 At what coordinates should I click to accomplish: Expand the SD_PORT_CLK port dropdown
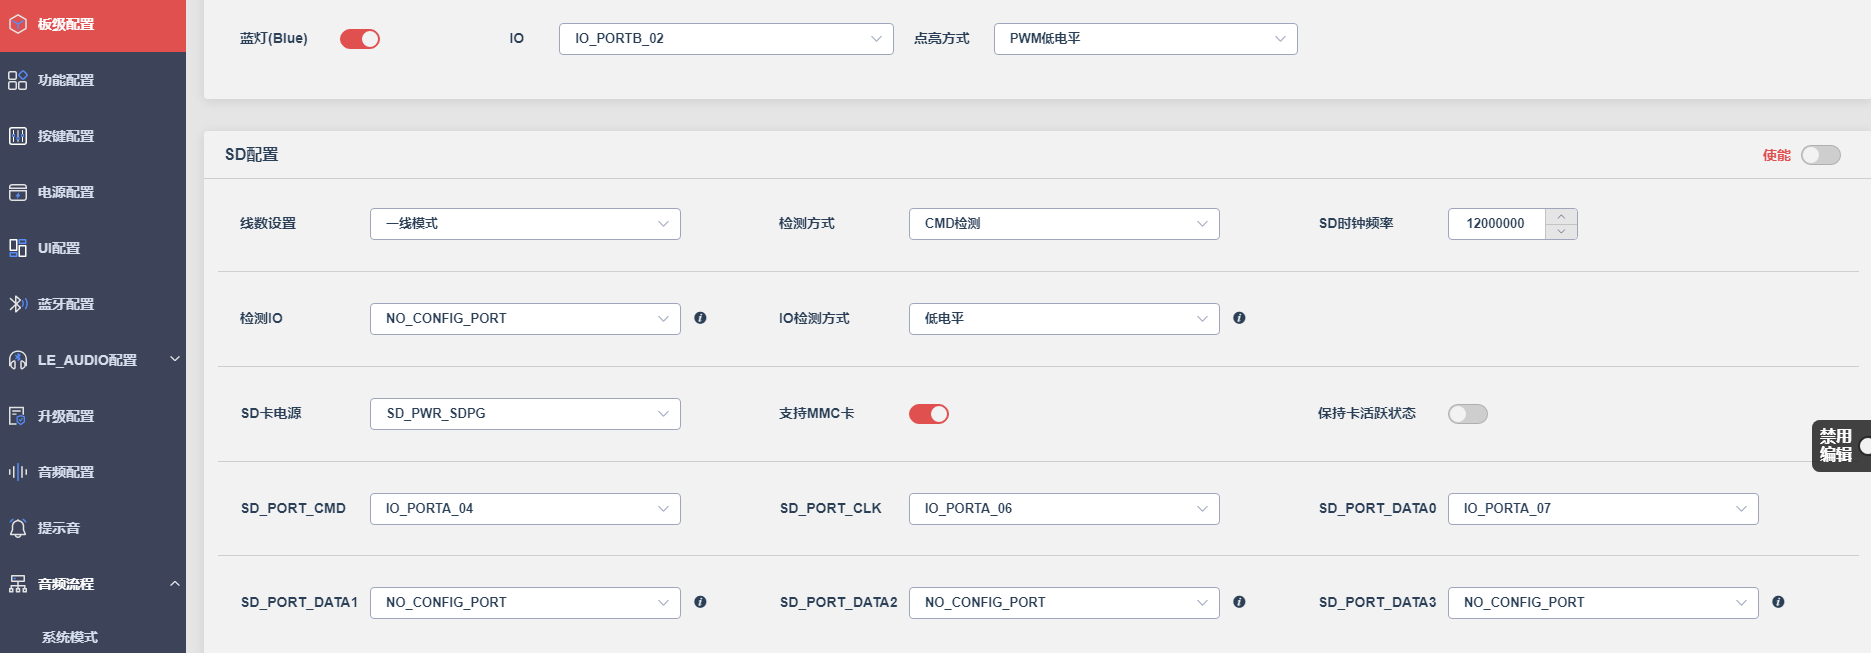(x=1064, y=509)
